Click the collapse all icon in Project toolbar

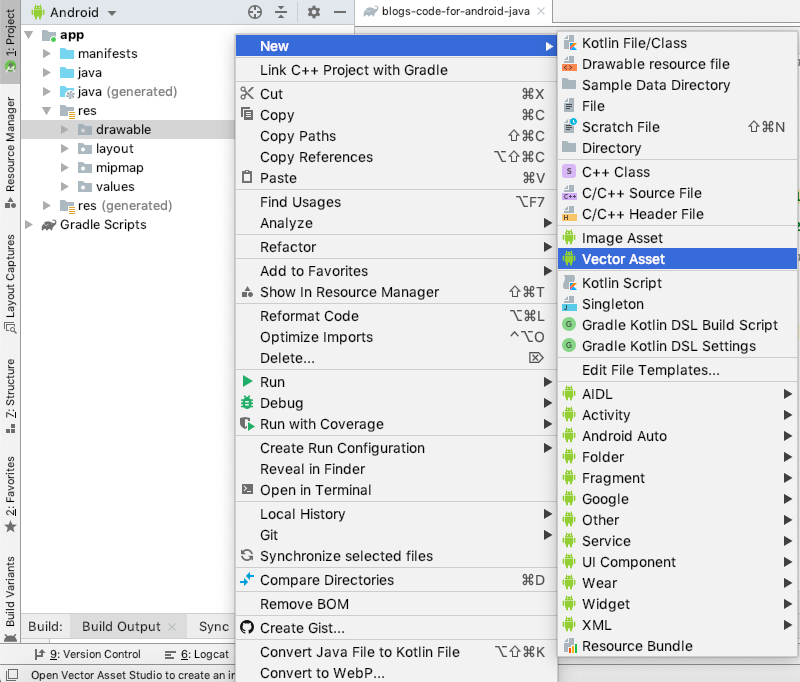281,12
